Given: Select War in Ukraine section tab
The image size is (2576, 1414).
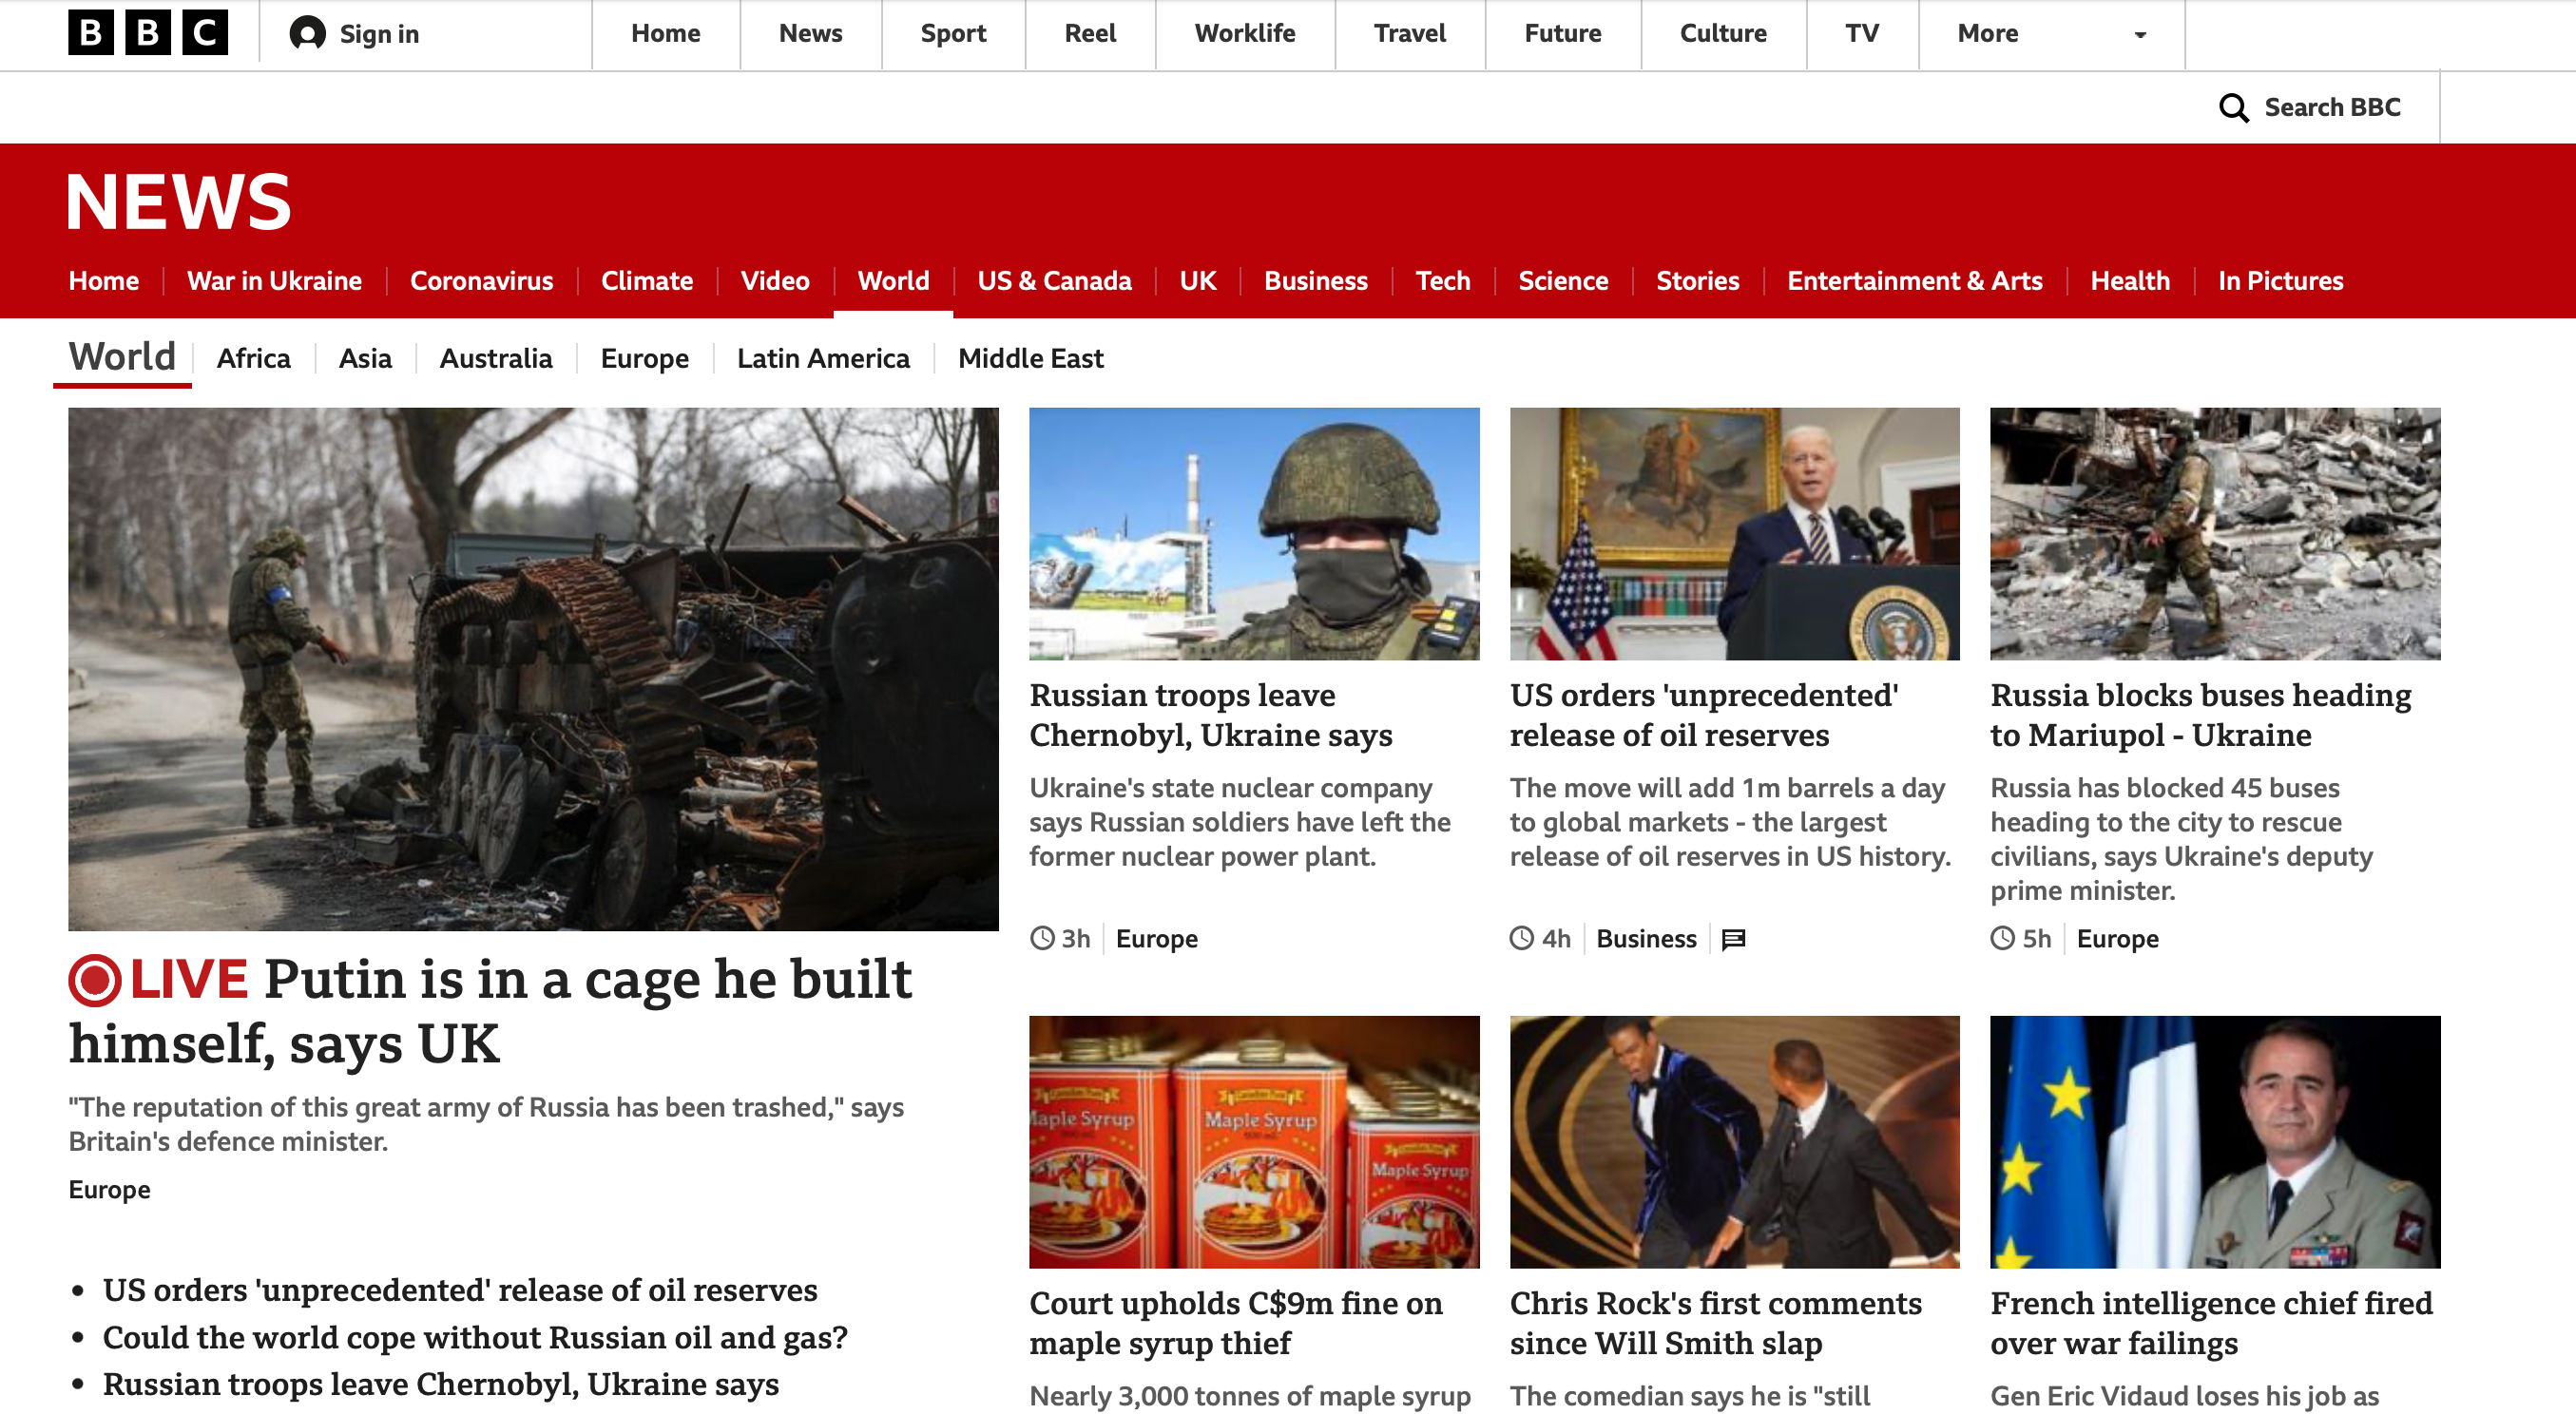Looking at the screenshot, I should tap(274, 281).
